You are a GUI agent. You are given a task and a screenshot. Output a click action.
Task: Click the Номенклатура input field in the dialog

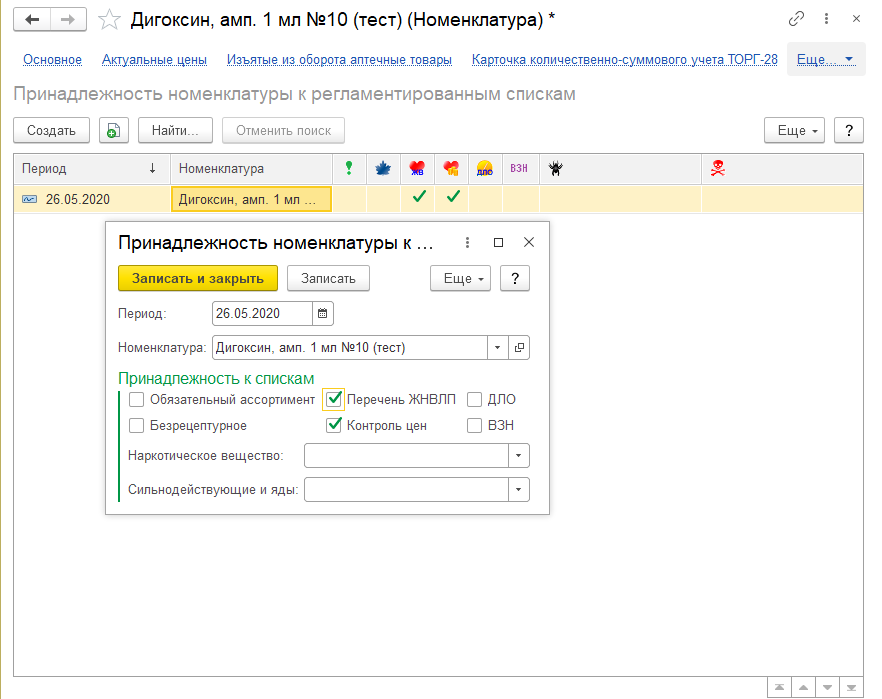pyautogui.click(x=350, y=348)
